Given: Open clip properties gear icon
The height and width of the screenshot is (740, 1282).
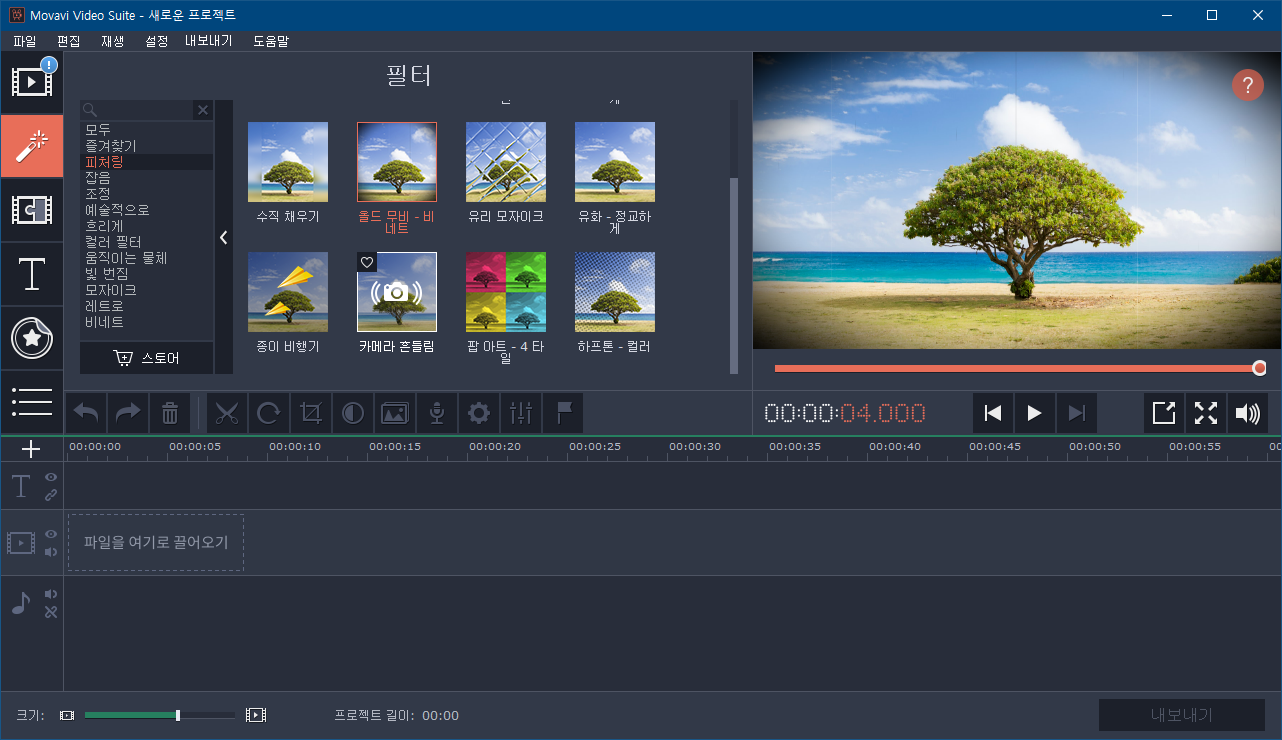Looking at the screenshot, I should tap(479, 413).
